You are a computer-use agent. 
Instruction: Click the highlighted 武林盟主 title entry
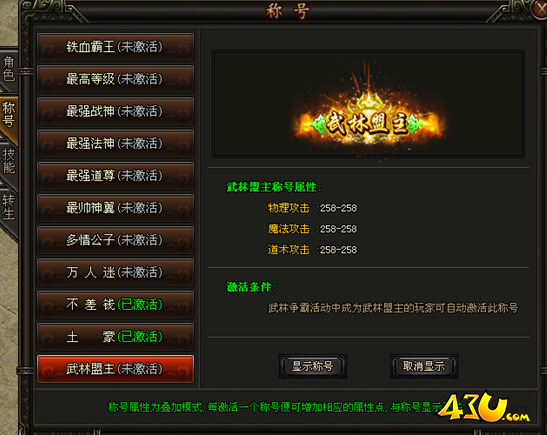click(115, 369)
